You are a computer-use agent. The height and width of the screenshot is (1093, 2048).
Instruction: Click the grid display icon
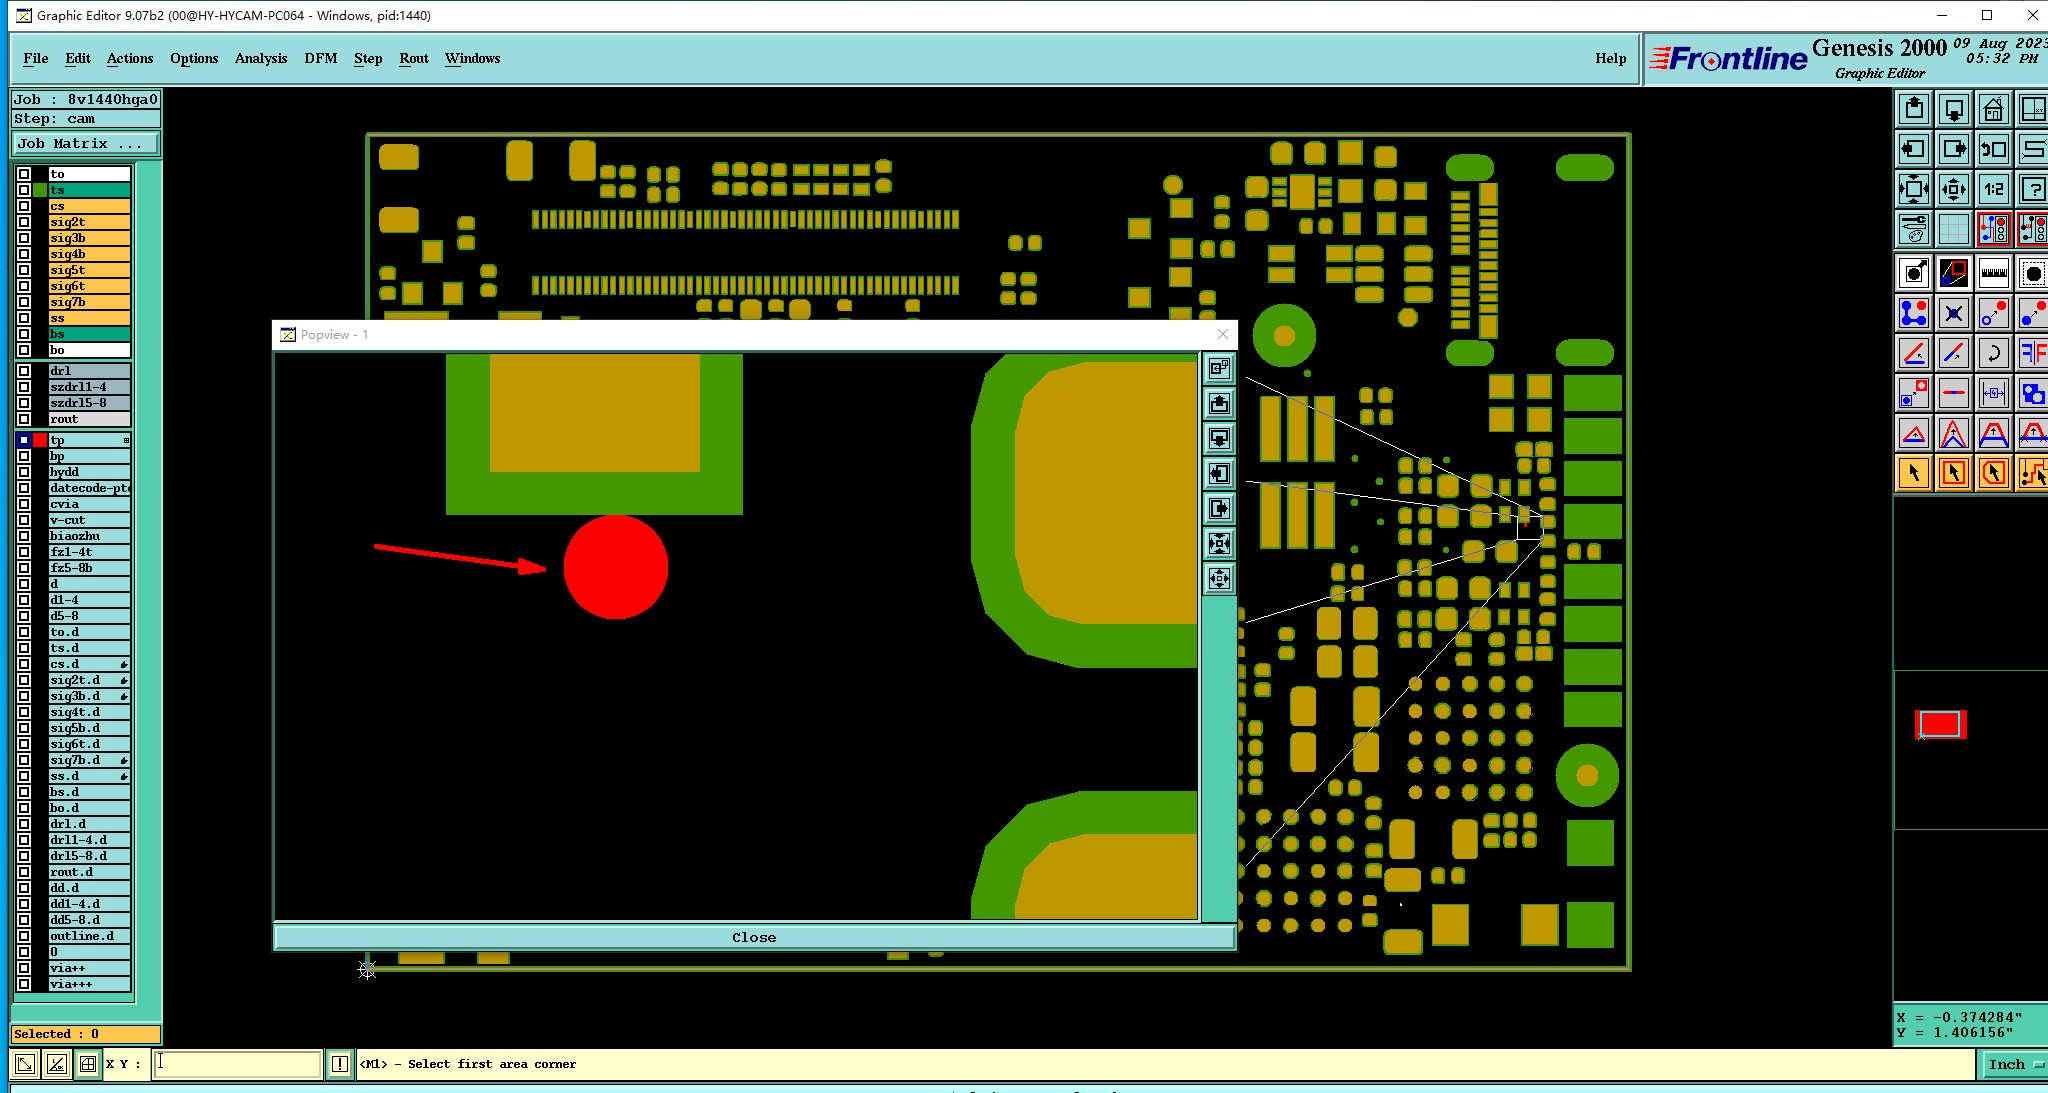pyautogui.click(x=1953, y=229)
